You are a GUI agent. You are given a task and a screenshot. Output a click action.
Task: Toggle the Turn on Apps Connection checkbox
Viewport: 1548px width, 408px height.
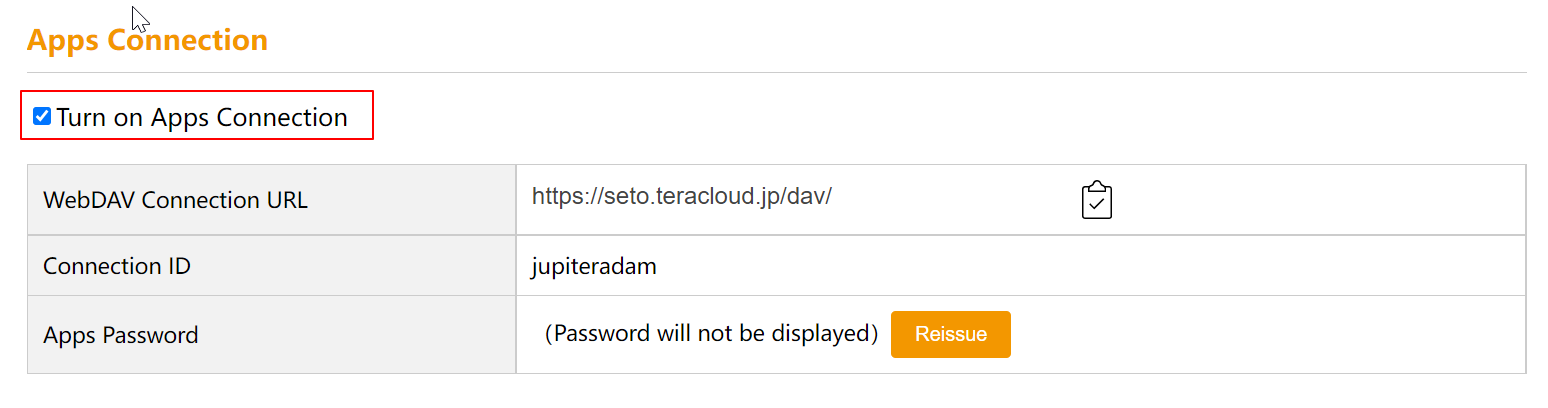tap(42, 116)
